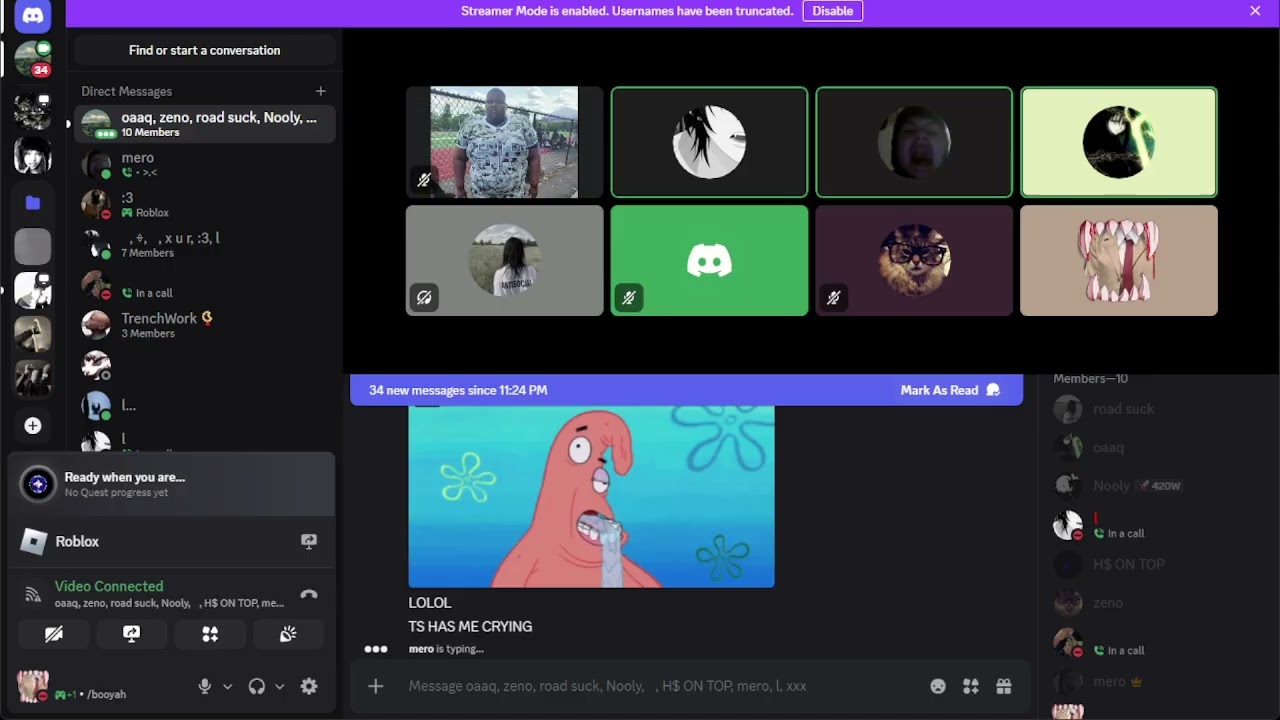This screenshot has width=1280, height=720.
Task: Click the Video Connected status text
Action: tap(109, 586)
